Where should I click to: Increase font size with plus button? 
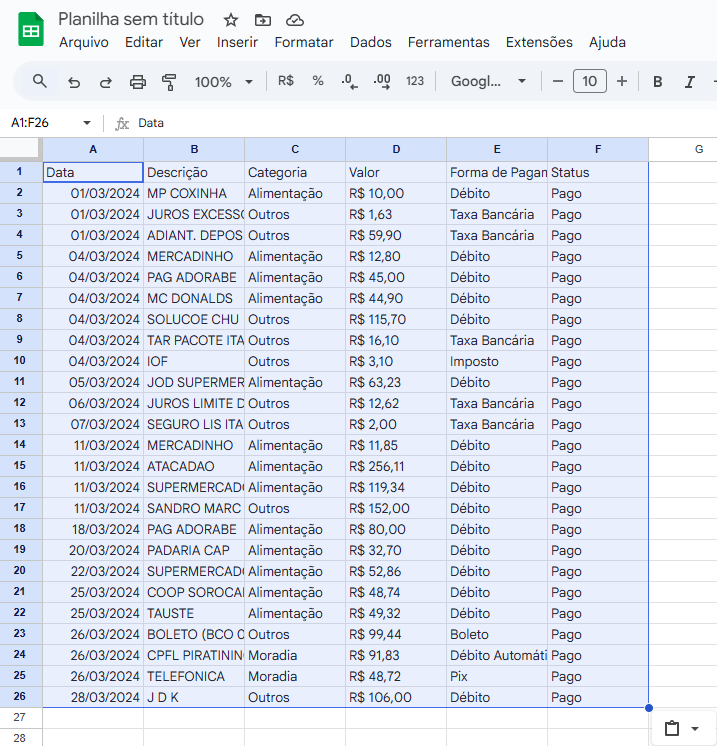[x=621, y=81]
